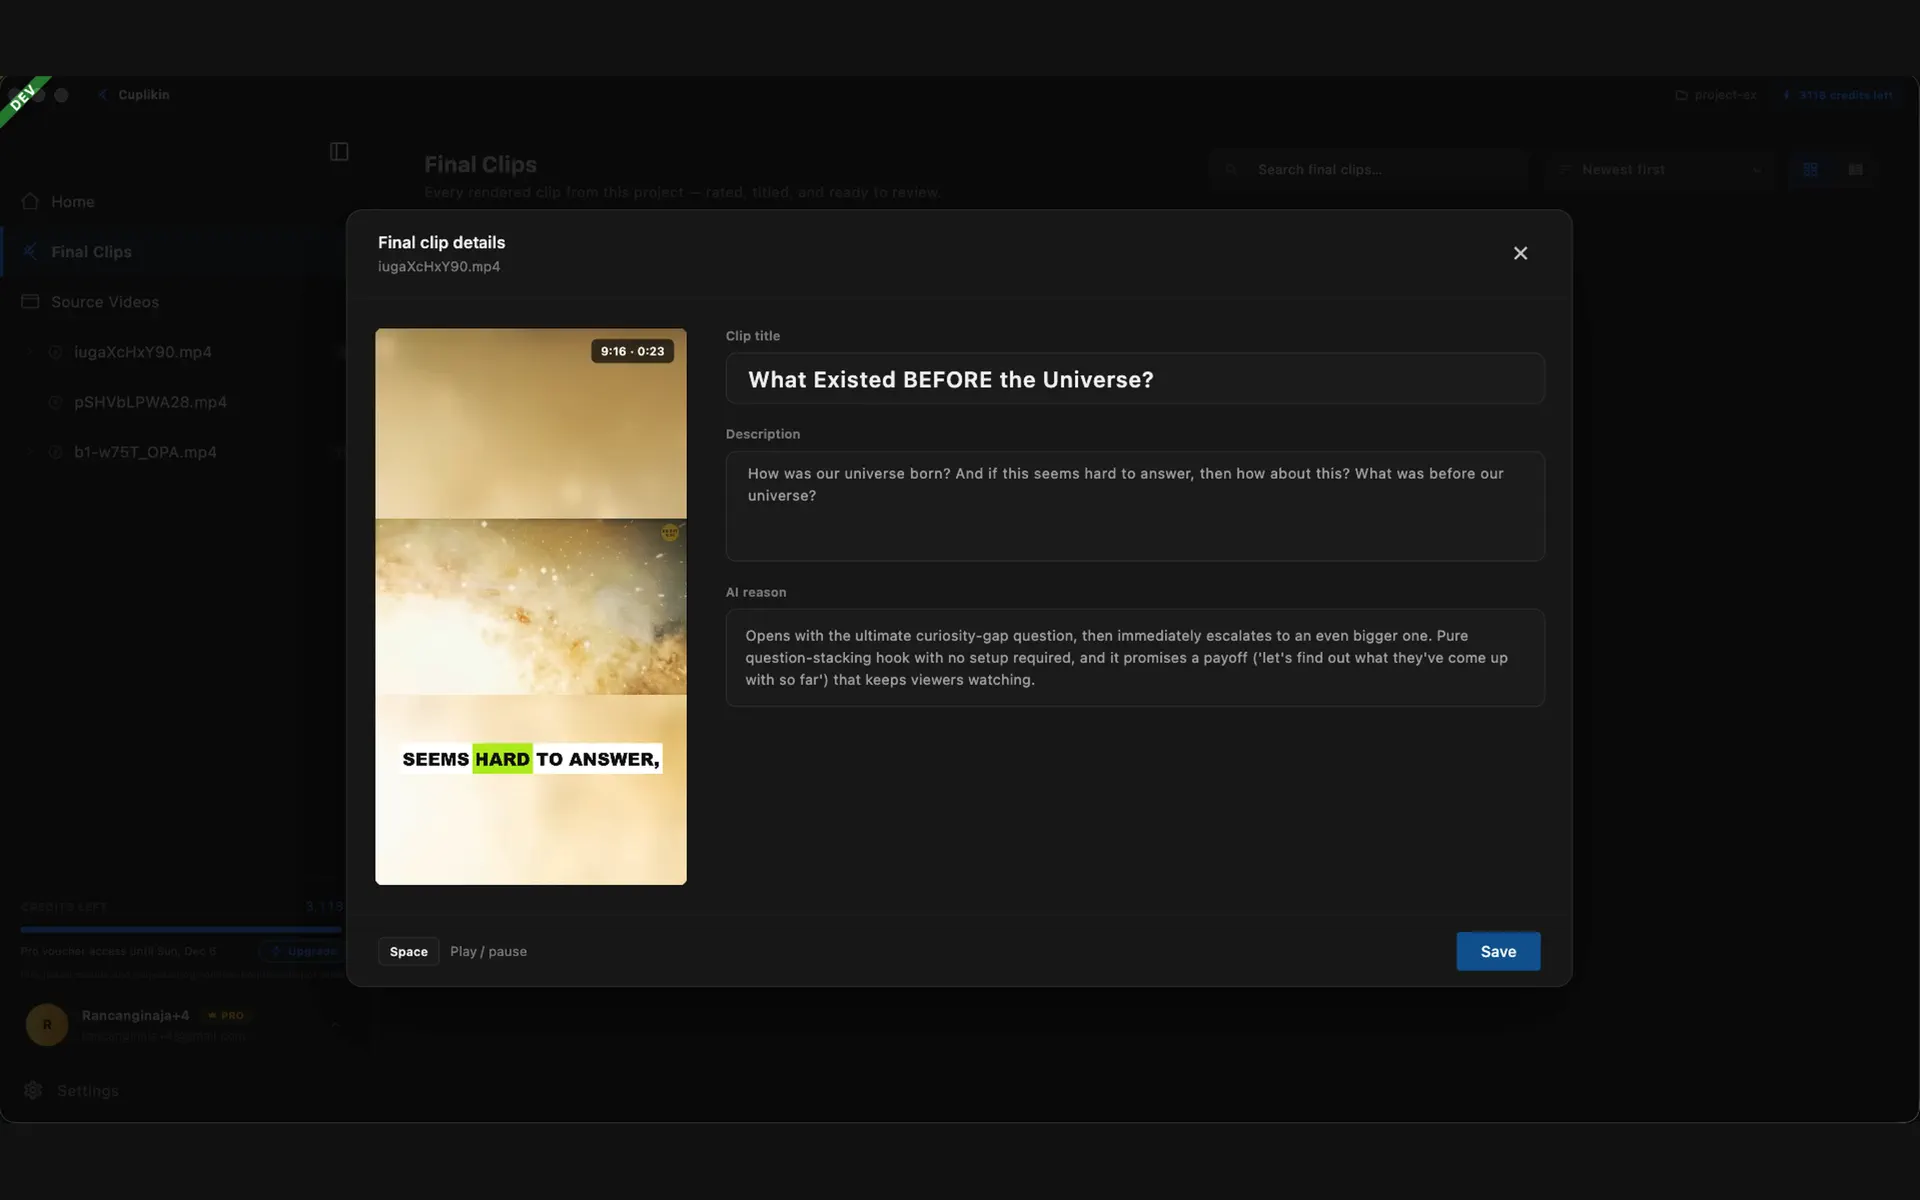Click the Final clip details dialog title
This screenshot has width=1920, height=1200.
(441, 242)
